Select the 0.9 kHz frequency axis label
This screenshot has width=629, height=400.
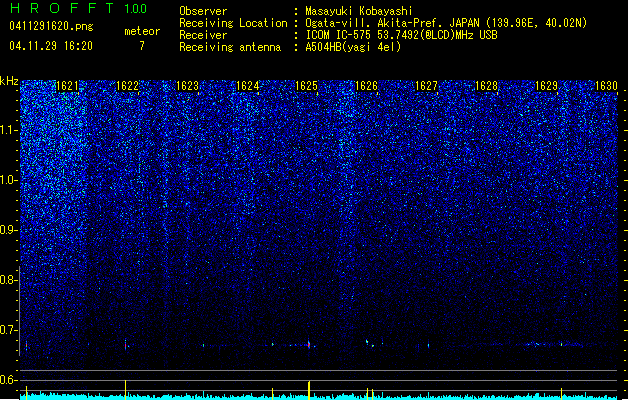(9, 230)
